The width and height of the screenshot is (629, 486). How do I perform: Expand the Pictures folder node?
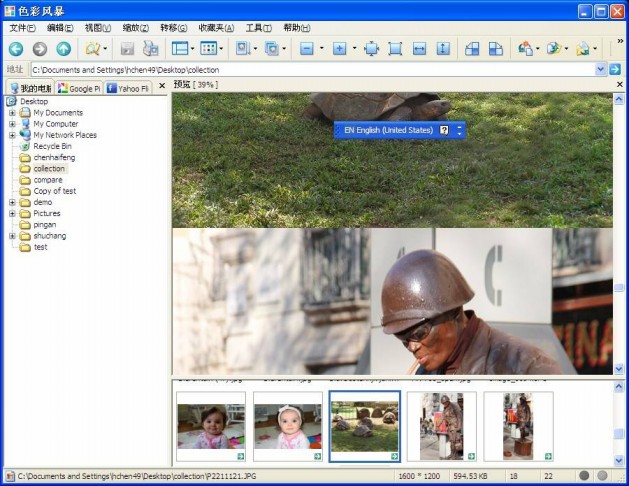[12, 213]
